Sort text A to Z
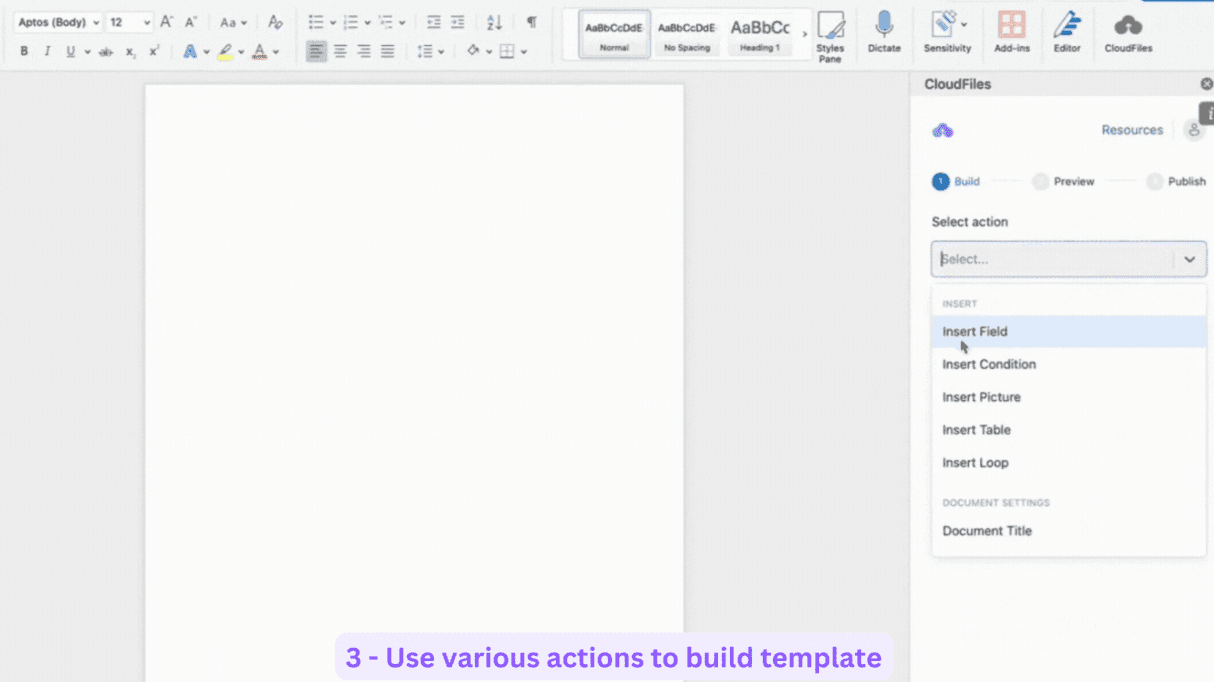Viewport: 1214px width, 682px height. click(494, 22)
